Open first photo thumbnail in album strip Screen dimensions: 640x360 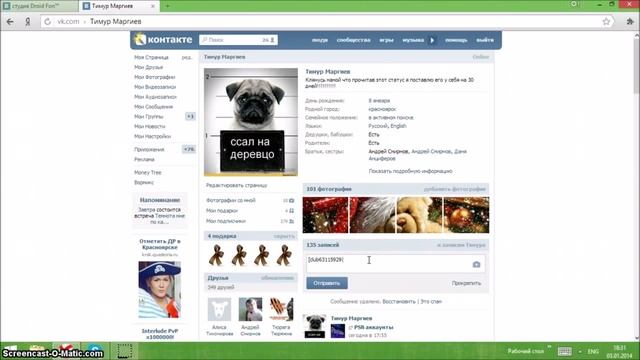pyautogui.click(x=325, y=215)
